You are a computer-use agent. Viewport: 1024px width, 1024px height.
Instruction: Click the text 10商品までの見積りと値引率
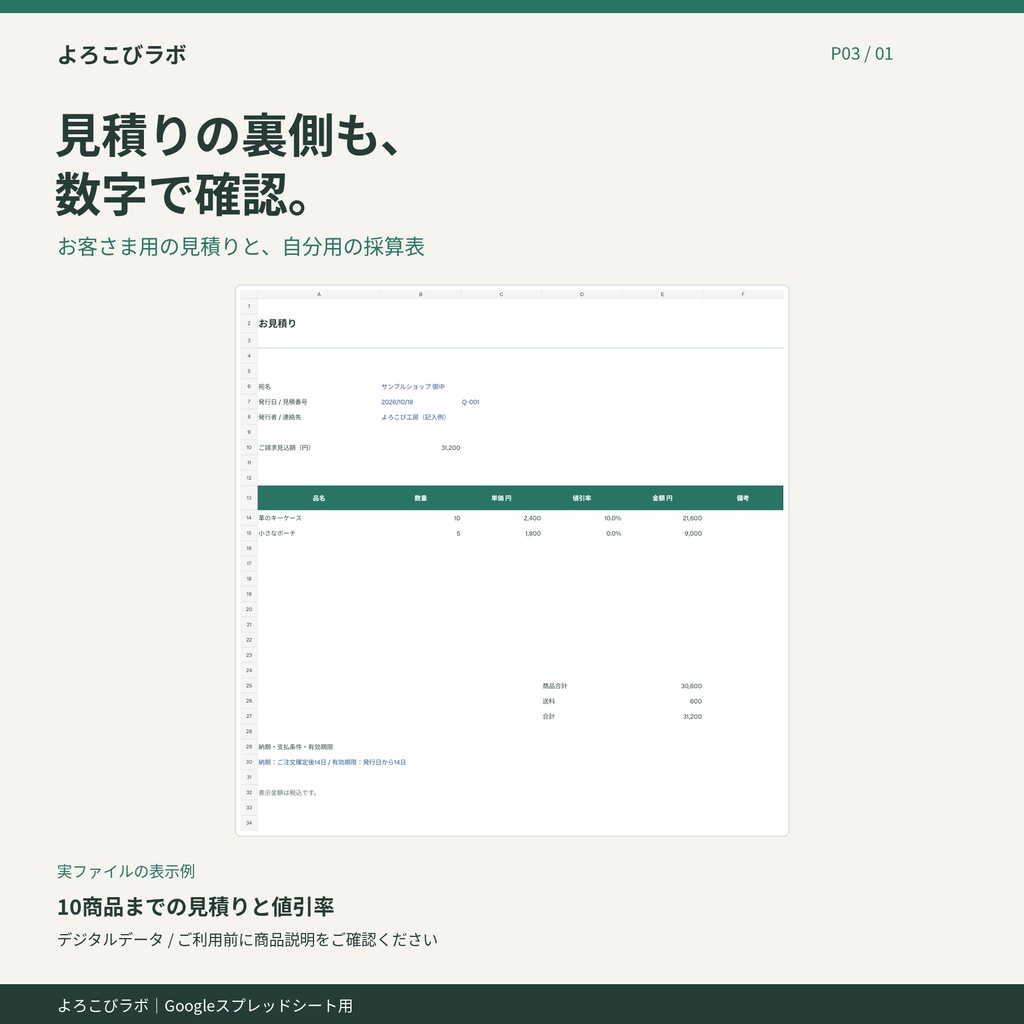pos(196,906)
